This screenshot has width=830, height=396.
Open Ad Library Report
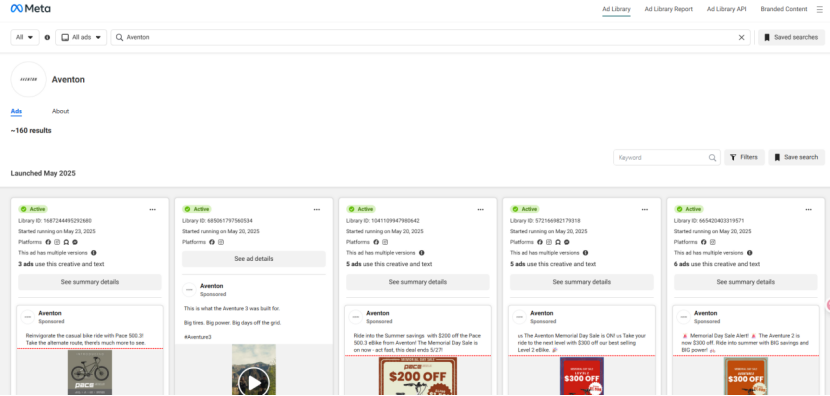[x=669, y=9]
